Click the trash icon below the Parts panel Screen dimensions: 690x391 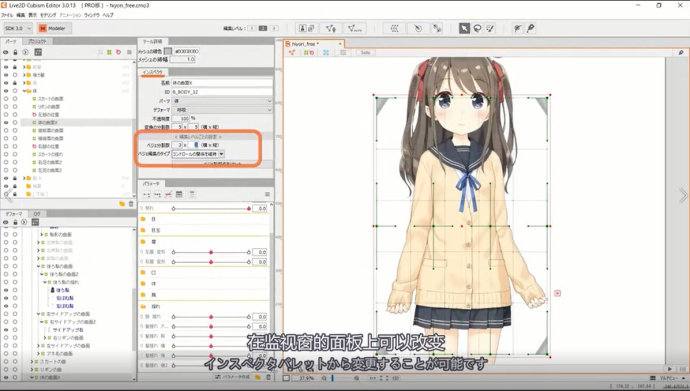[x=131, y=204]
